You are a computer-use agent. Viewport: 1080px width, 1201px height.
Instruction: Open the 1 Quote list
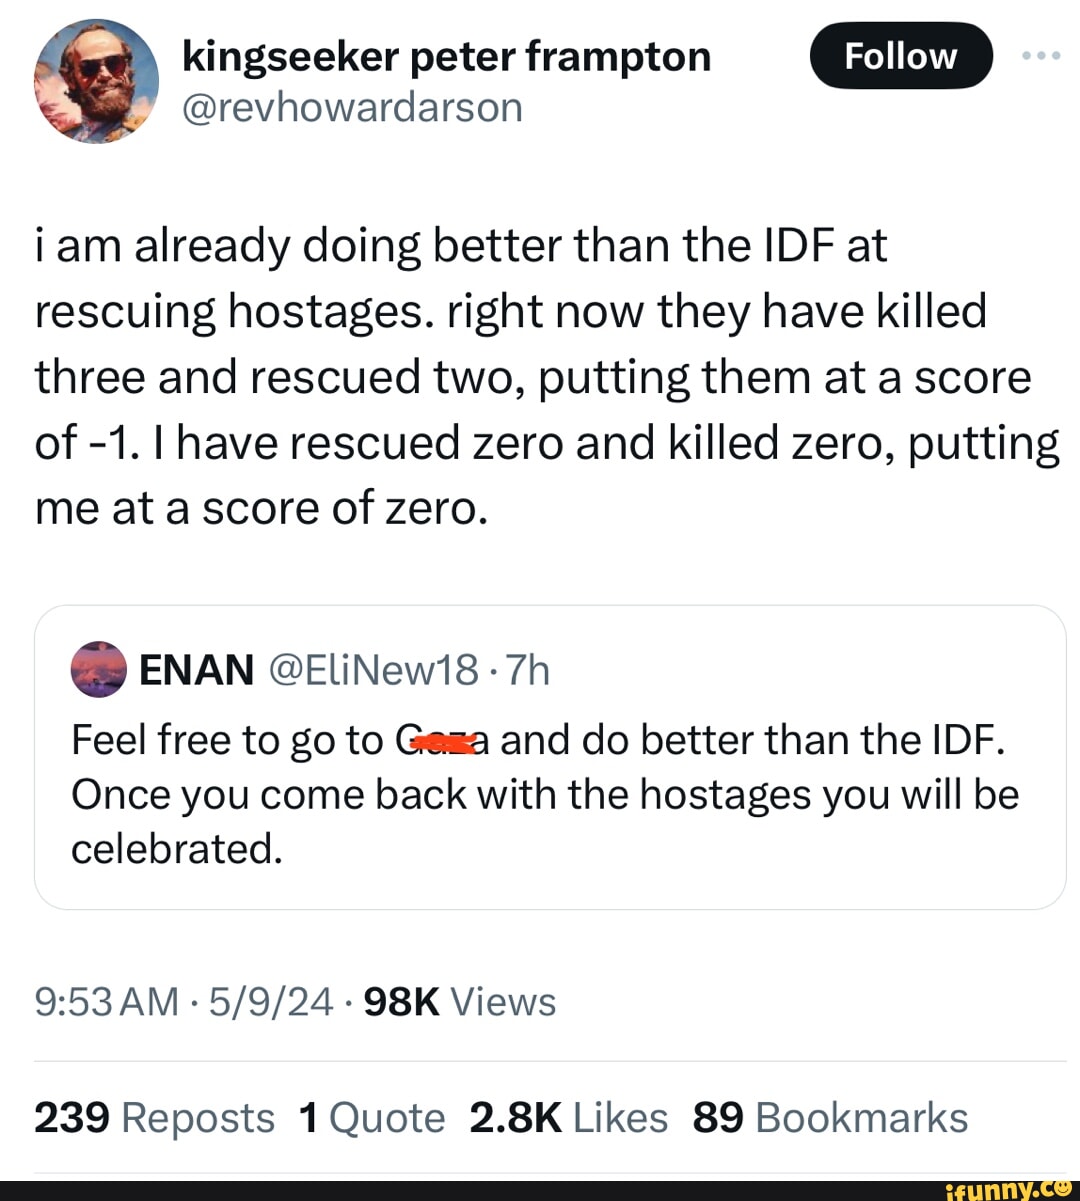point(371,1117)
